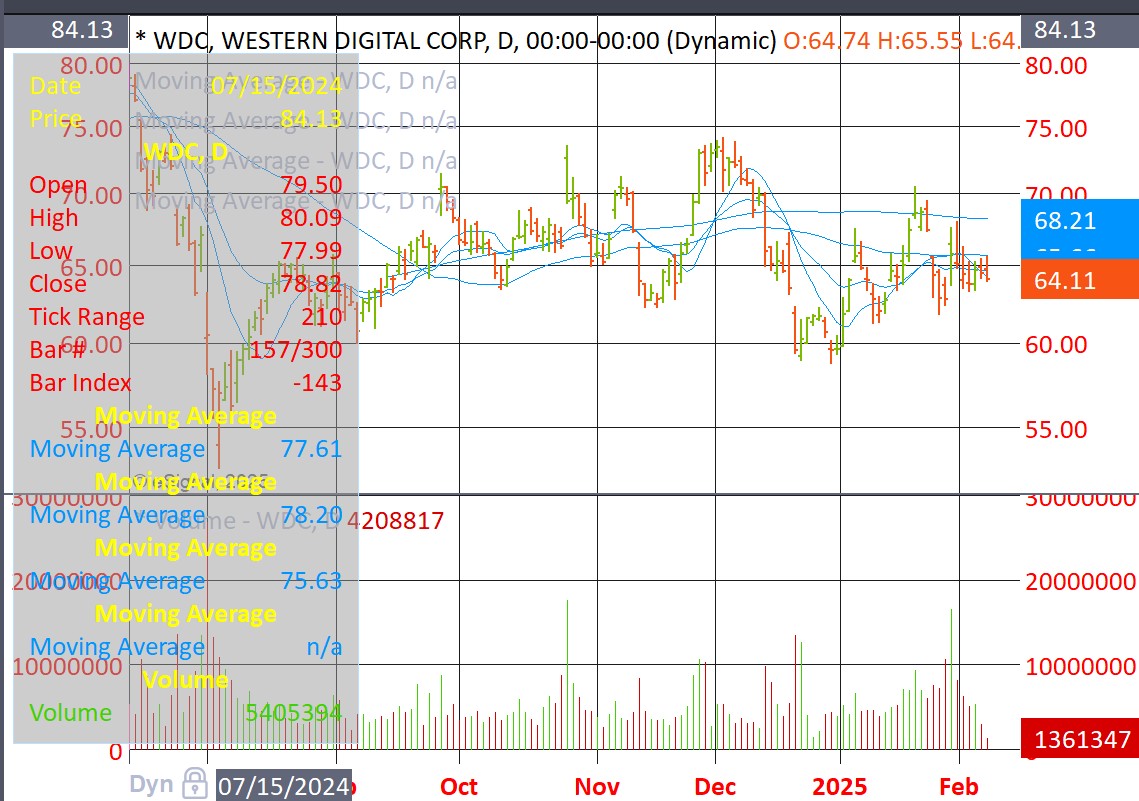Image resolution: width=1139 pixels, height=801 pixels.
Task: Click the O:64.74 open value in title
Action: click(x=827, y=40)
